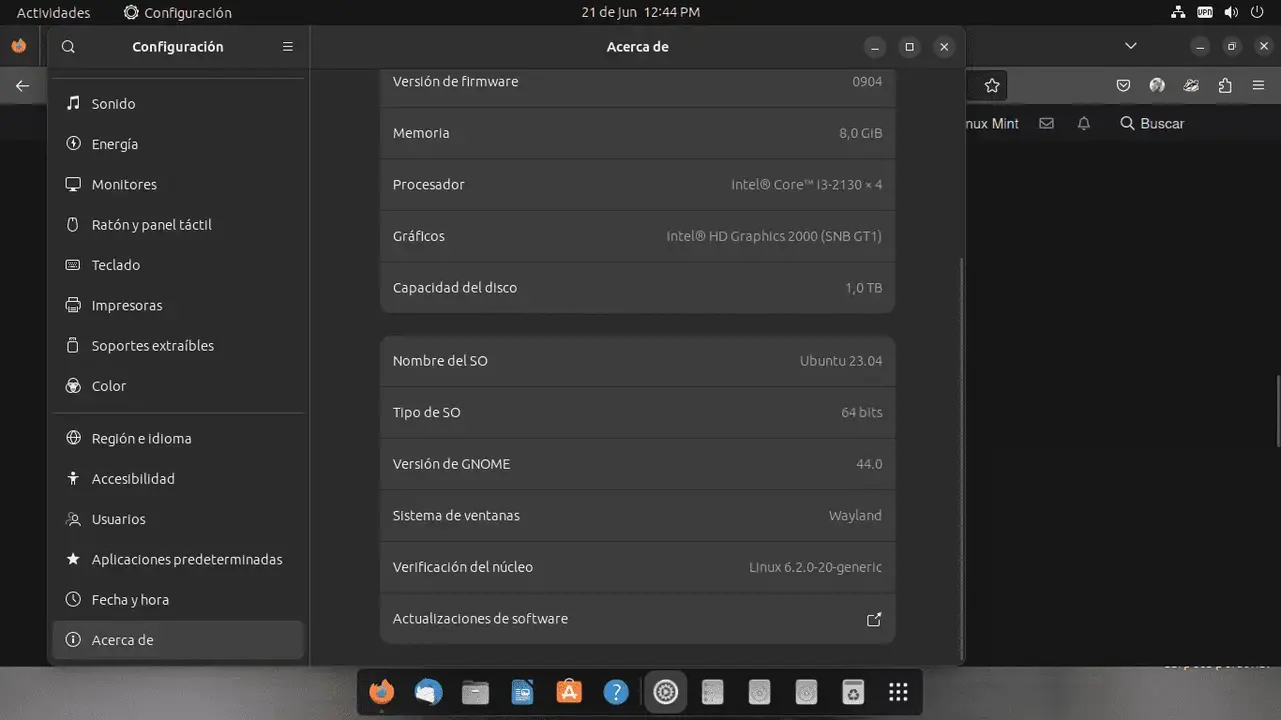Open the Actividades overview

(x=53, y=13)
